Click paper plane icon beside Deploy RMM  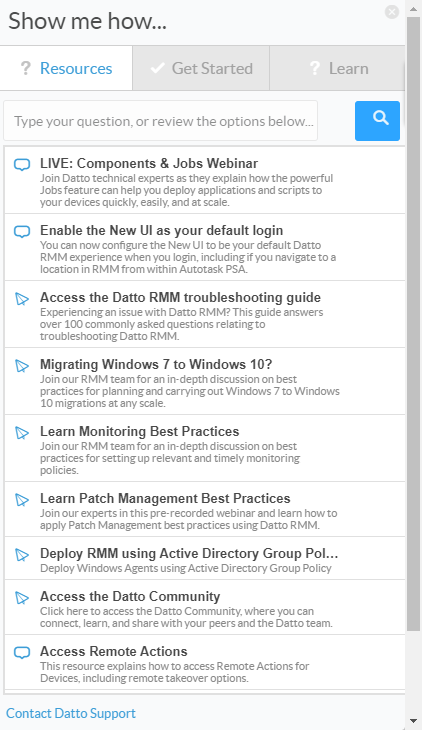[22, 554]
